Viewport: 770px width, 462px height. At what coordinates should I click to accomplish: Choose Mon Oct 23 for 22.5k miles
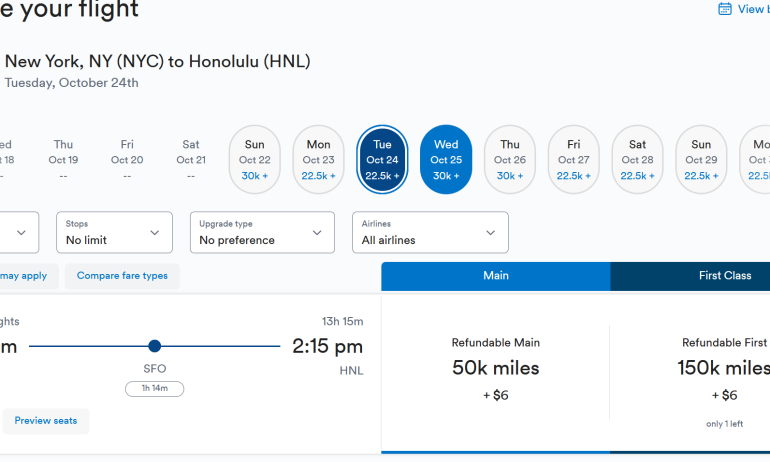click(x=319, y=159)
